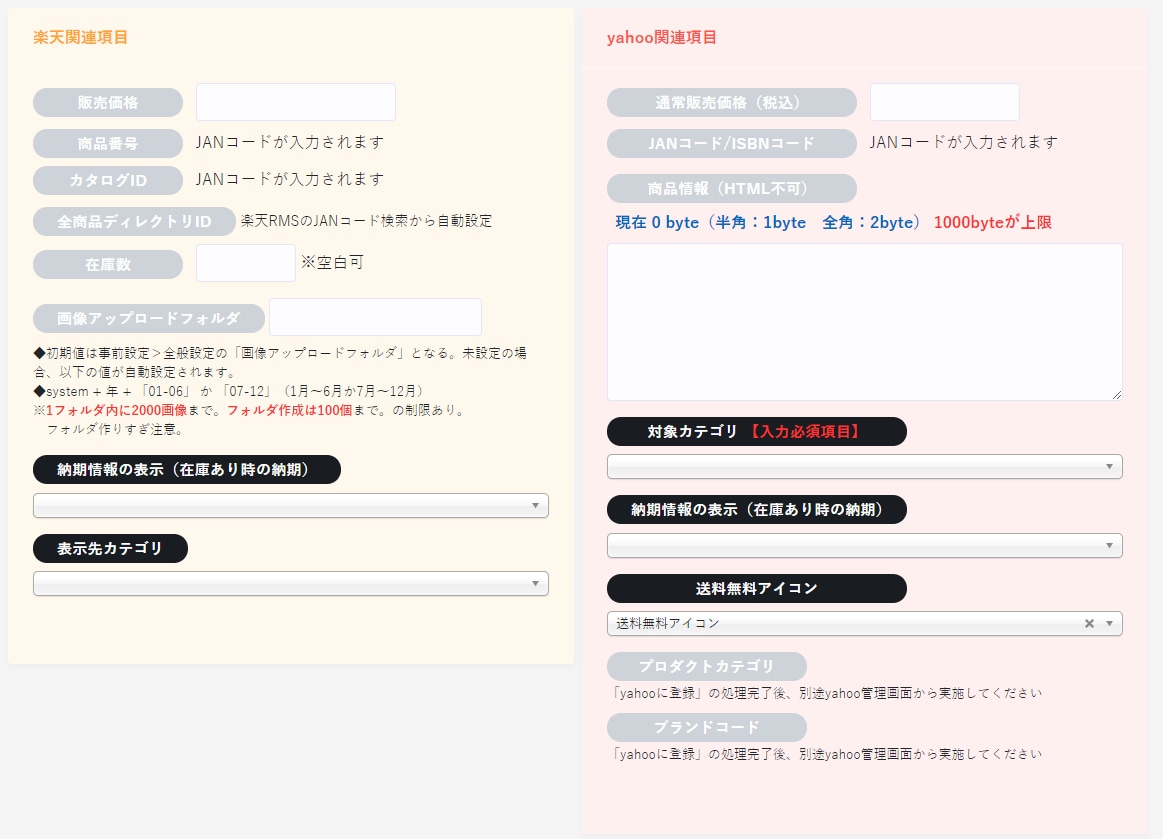This screenshot has height=839, width=1163.
Task: Click the 在庫数 label pill
Action: 108,264
